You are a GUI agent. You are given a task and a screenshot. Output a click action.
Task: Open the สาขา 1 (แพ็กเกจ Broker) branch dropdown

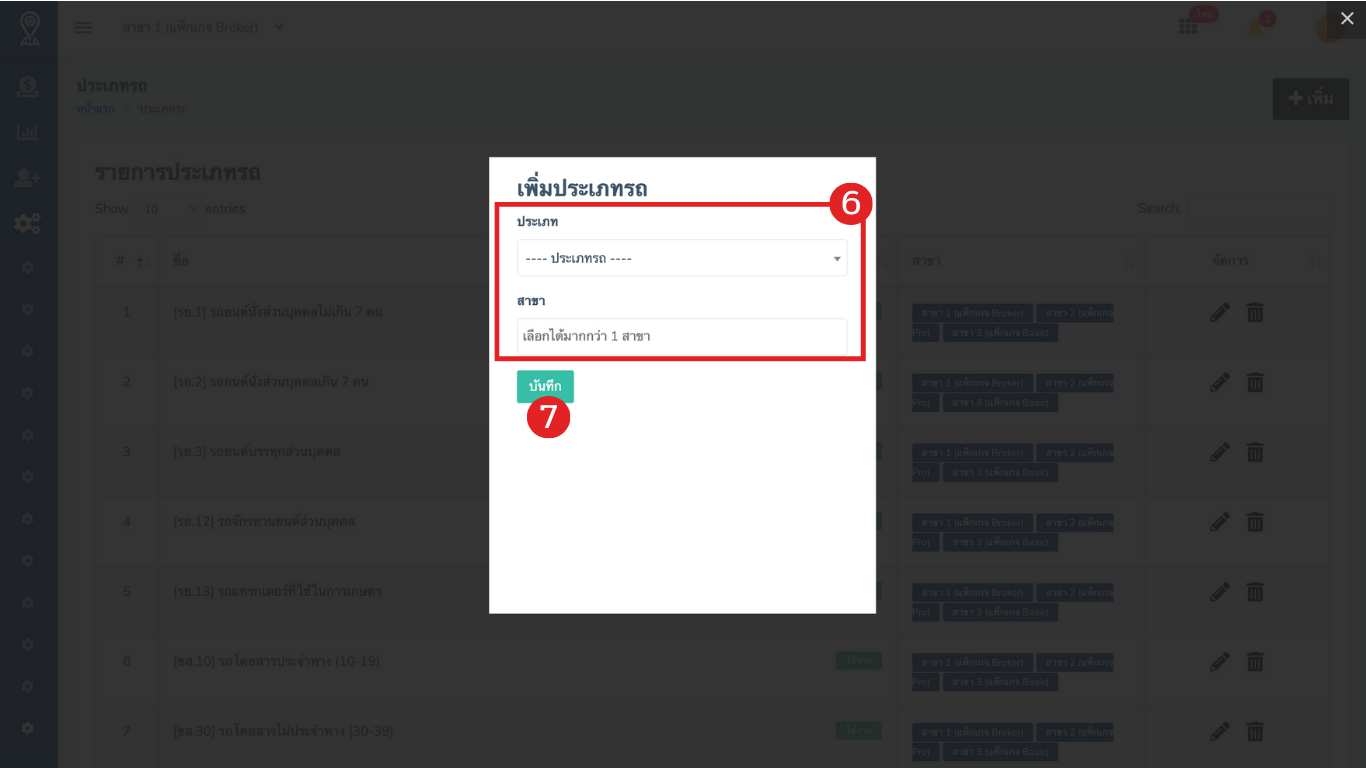(202, 27)
